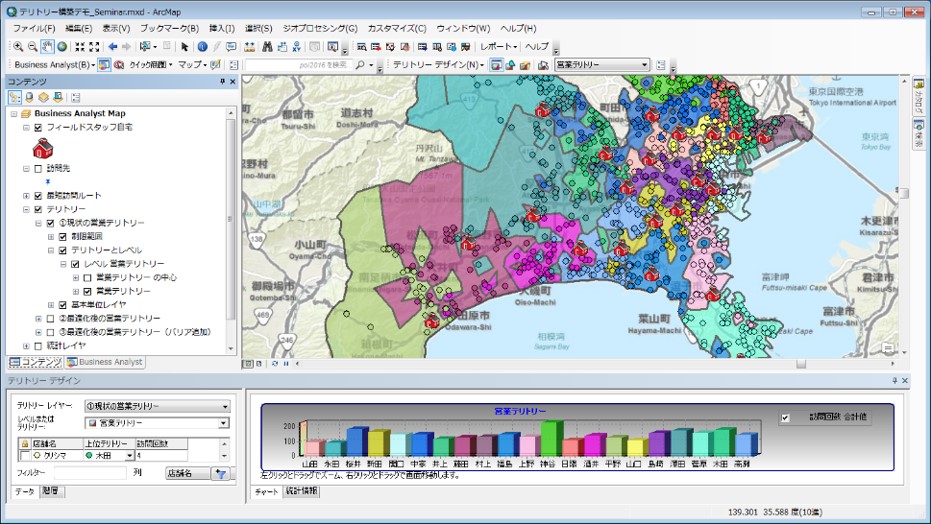Open the 営業テリトリー toolbar combo box
Image resolution: width=931 pixels, height=524 pixels.
(x=602, y=65)
